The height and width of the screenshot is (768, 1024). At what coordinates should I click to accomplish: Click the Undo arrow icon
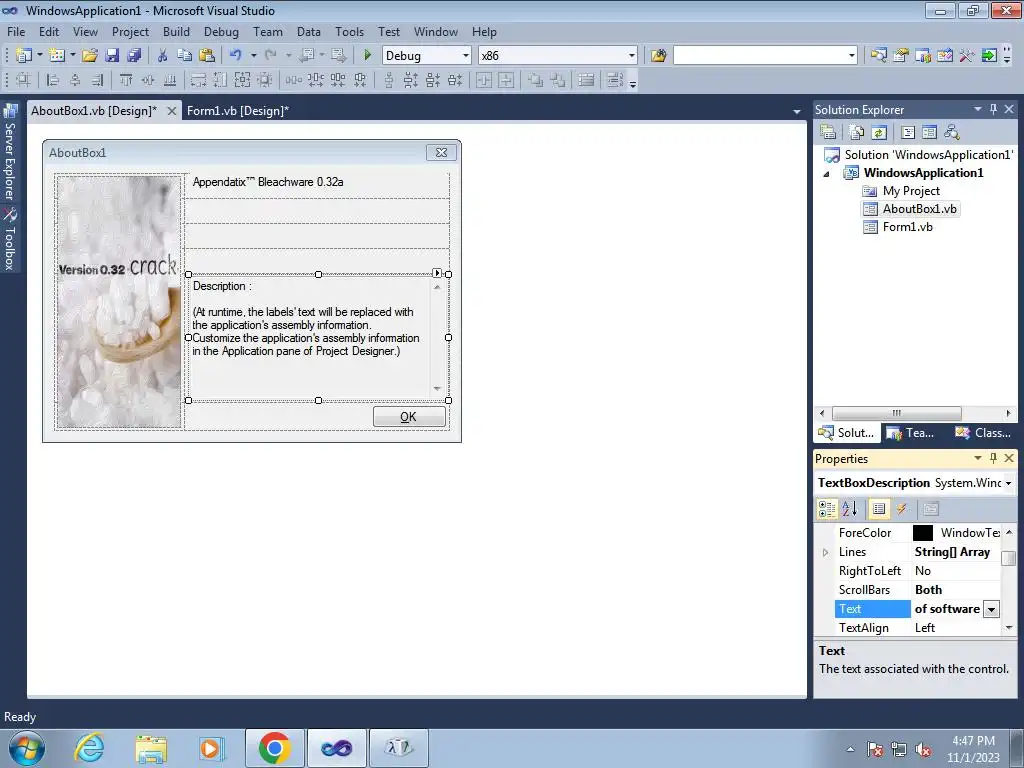tap(236, 56)
